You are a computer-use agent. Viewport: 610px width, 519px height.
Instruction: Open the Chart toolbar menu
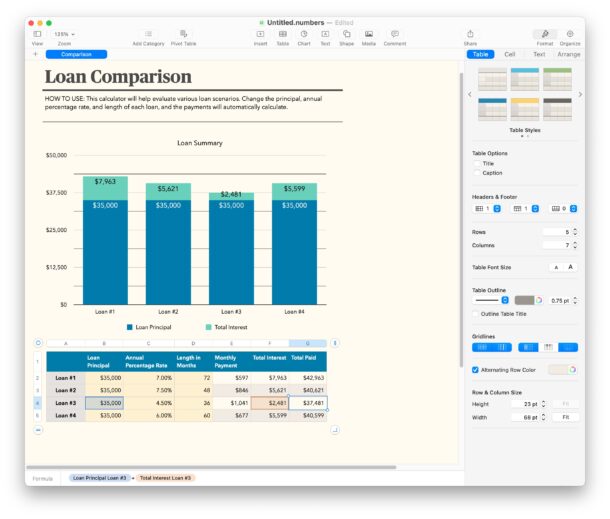pyautogui.click(x=304, y=34)
